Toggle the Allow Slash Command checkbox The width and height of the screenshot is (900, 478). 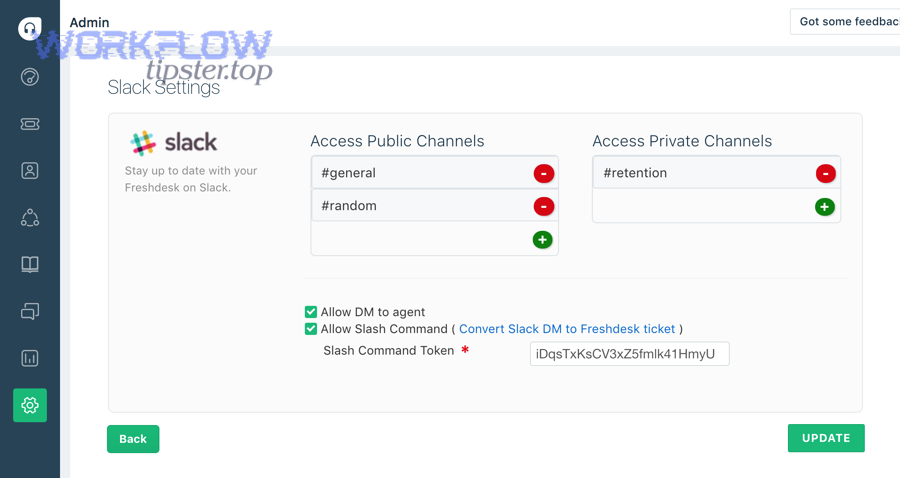click(x=311, y=329)
